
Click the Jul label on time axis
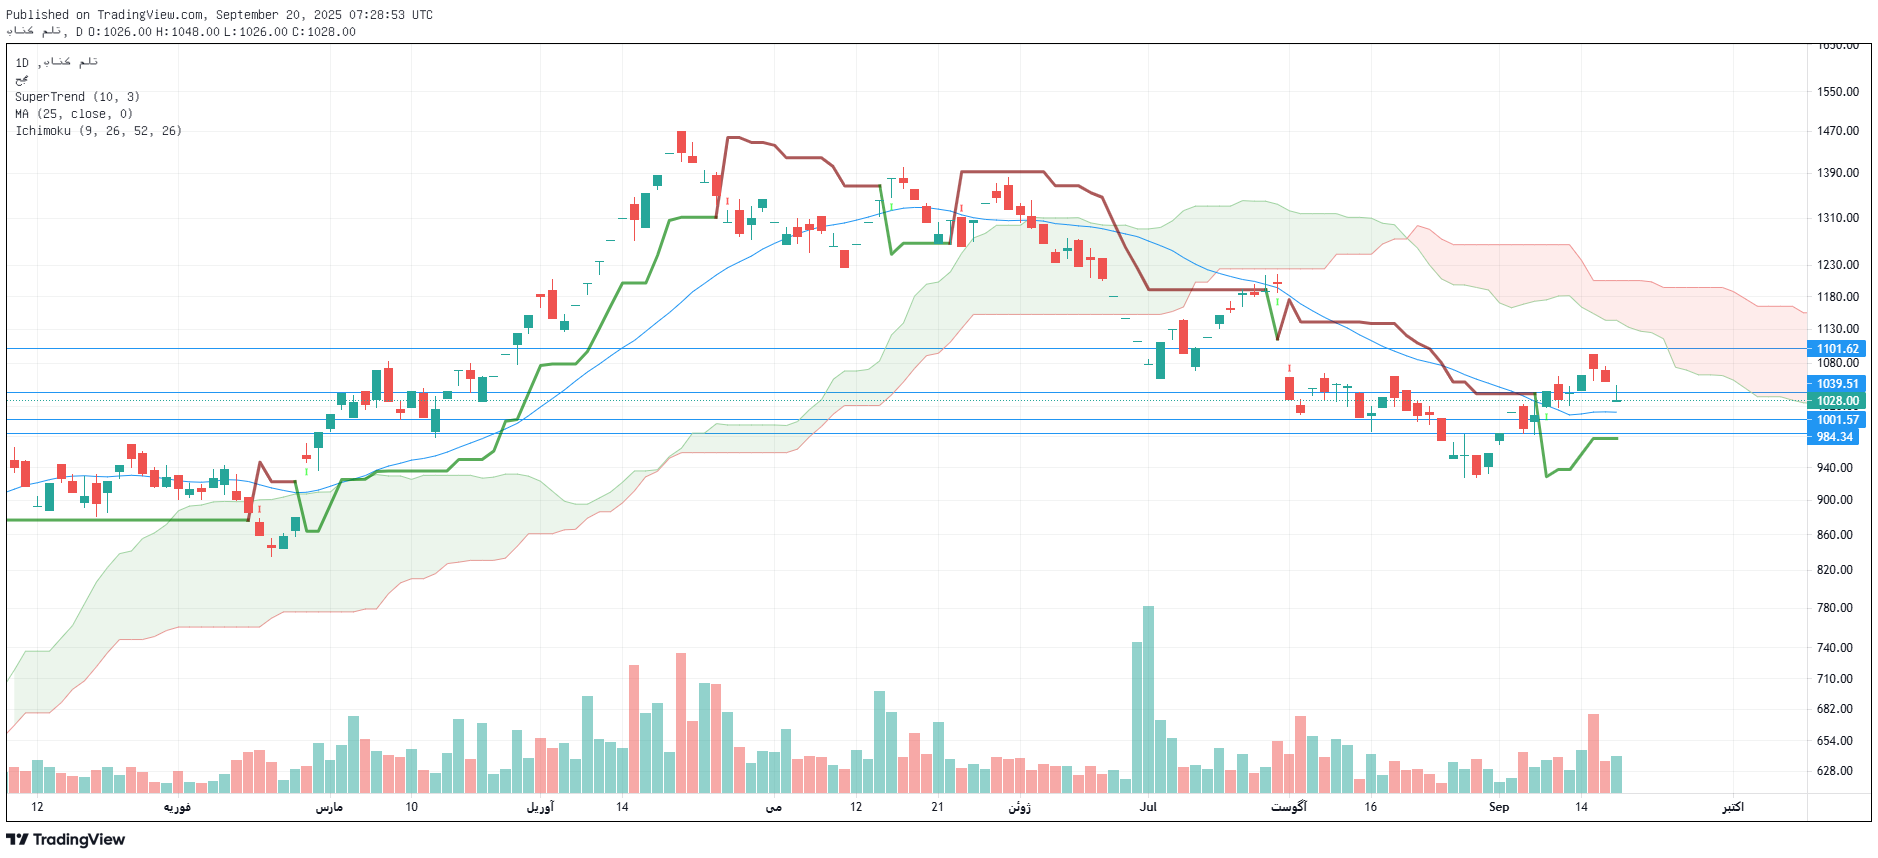pyautogui.click(x=1148, y=807)
